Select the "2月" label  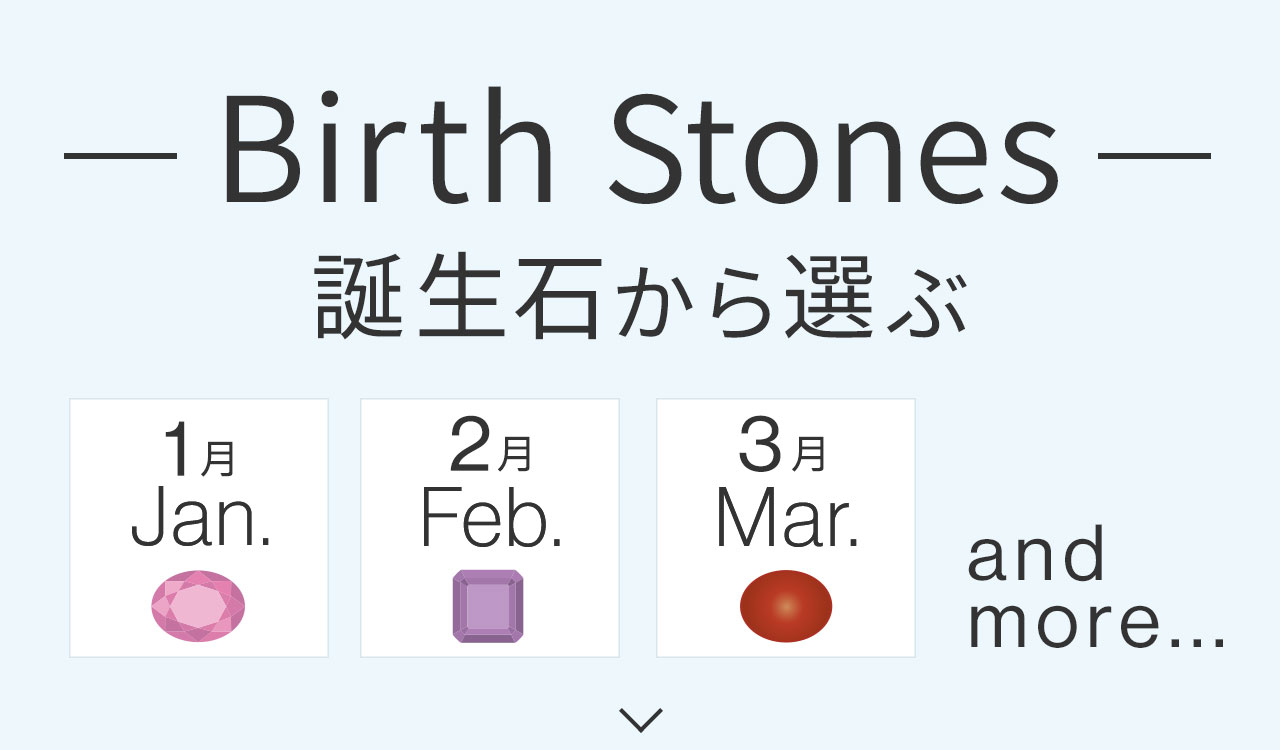(489, 451)
